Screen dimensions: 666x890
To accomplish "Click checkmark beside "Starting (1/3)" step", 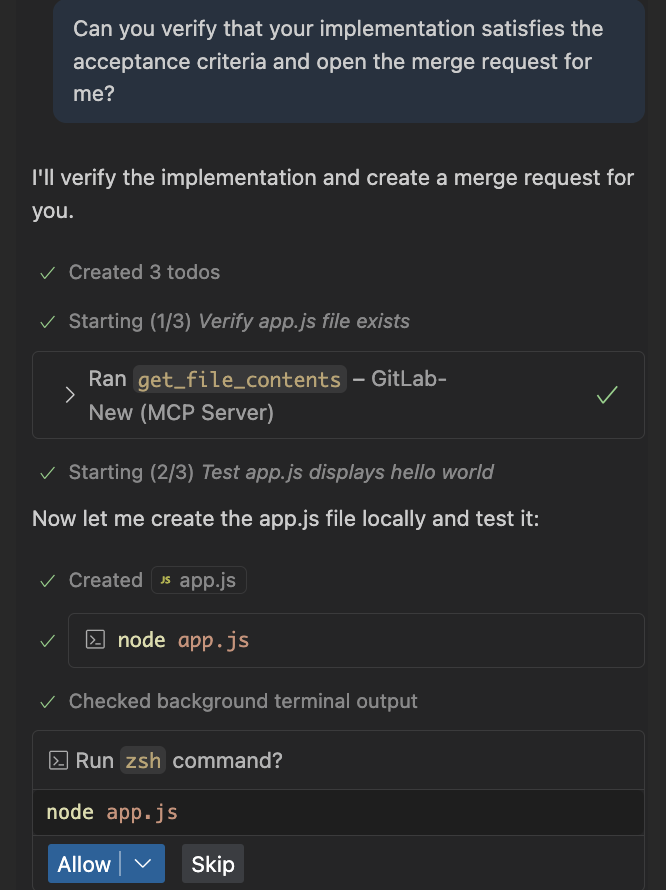I will [46, 322].
